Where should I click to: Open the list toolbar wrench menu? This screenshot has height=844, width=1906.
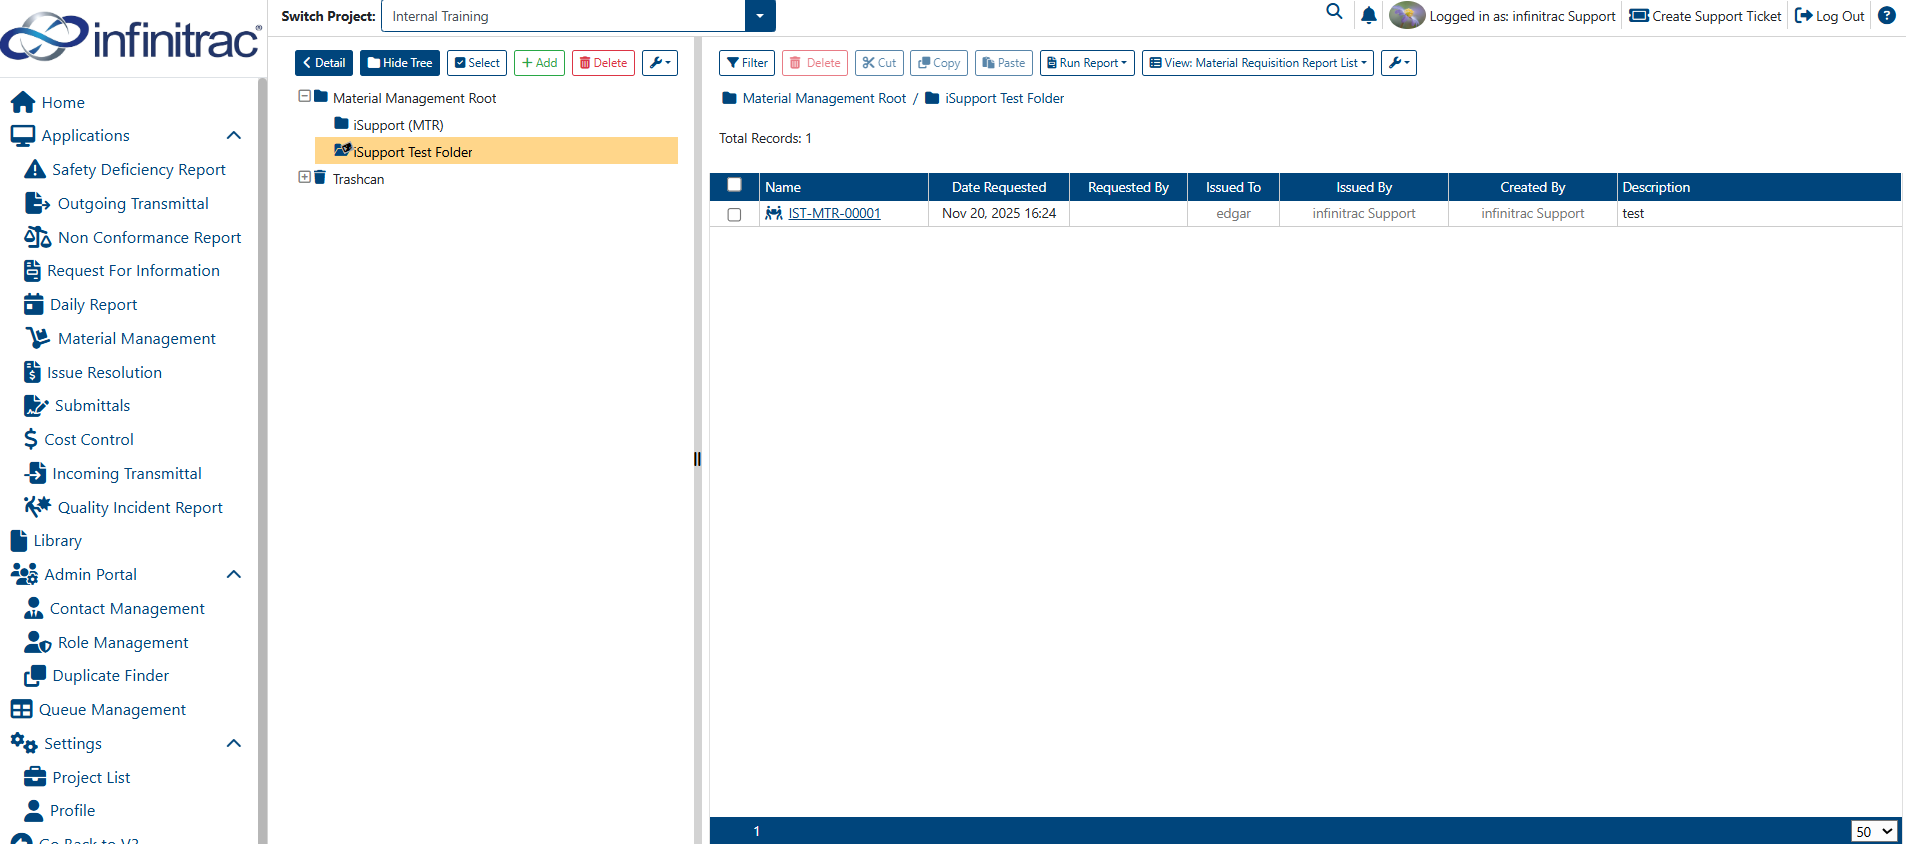click(1399, 63)
